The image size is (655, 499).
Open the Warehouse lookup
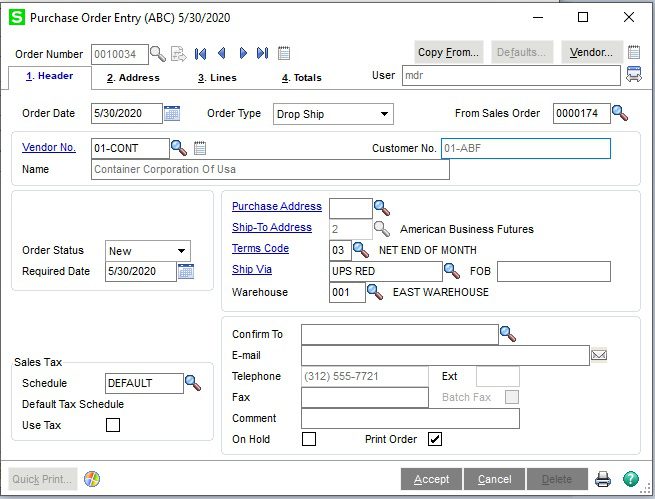(375, 292)
